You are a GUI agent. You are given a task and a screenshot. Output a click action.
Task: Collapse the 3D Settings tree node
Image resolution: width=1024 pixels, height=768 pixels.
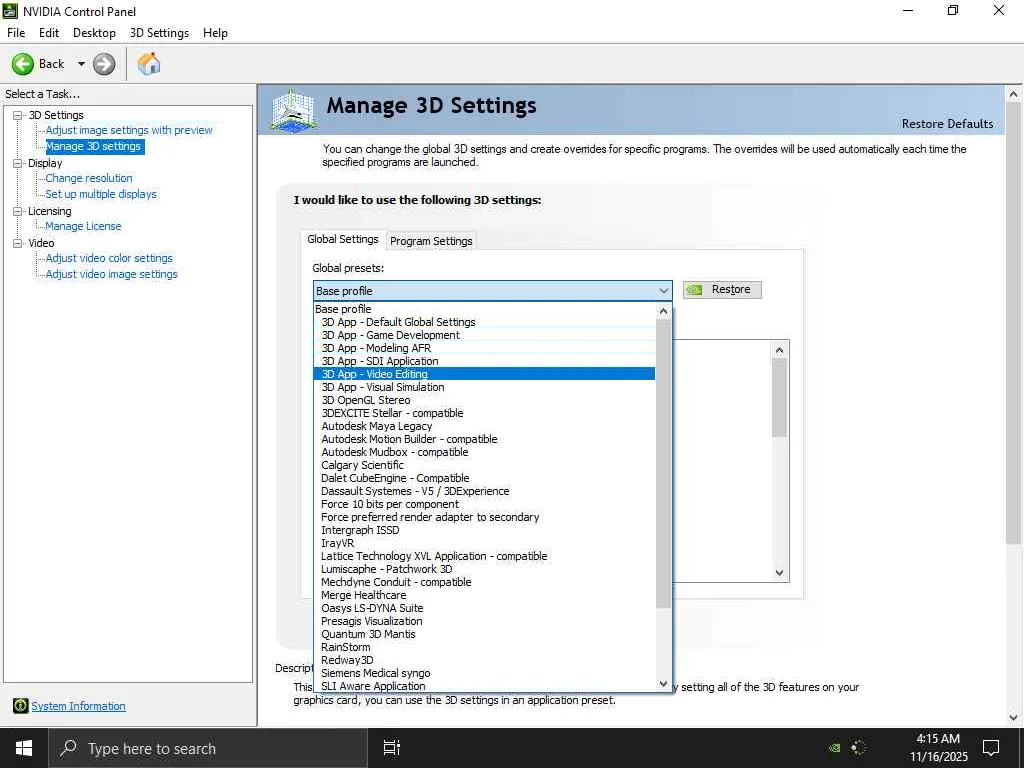pos(18,115)
